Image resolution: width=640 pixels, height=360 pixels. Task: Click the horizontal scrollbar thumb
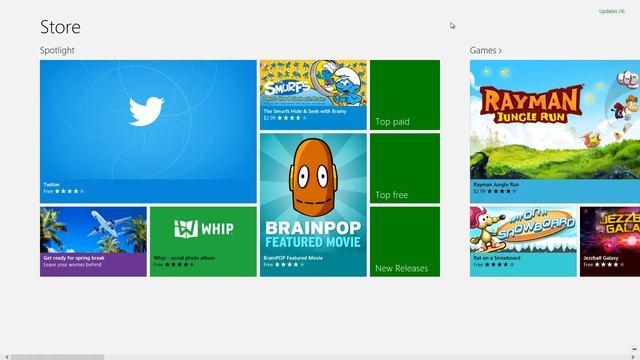[x=57, y=357]
